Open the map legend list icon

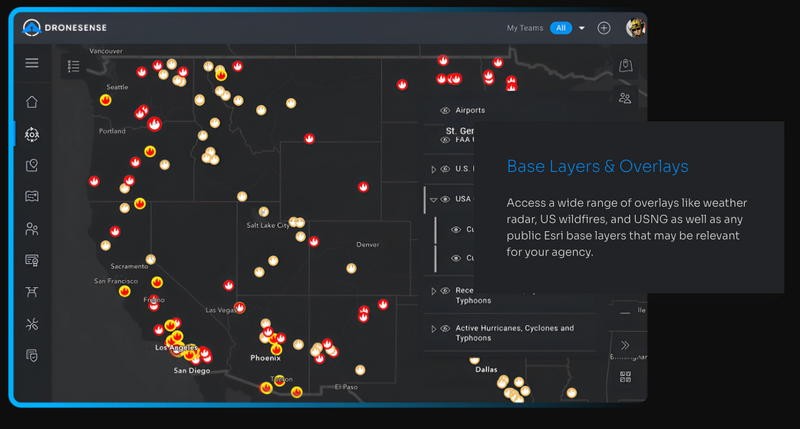click(x=73, y=66)
